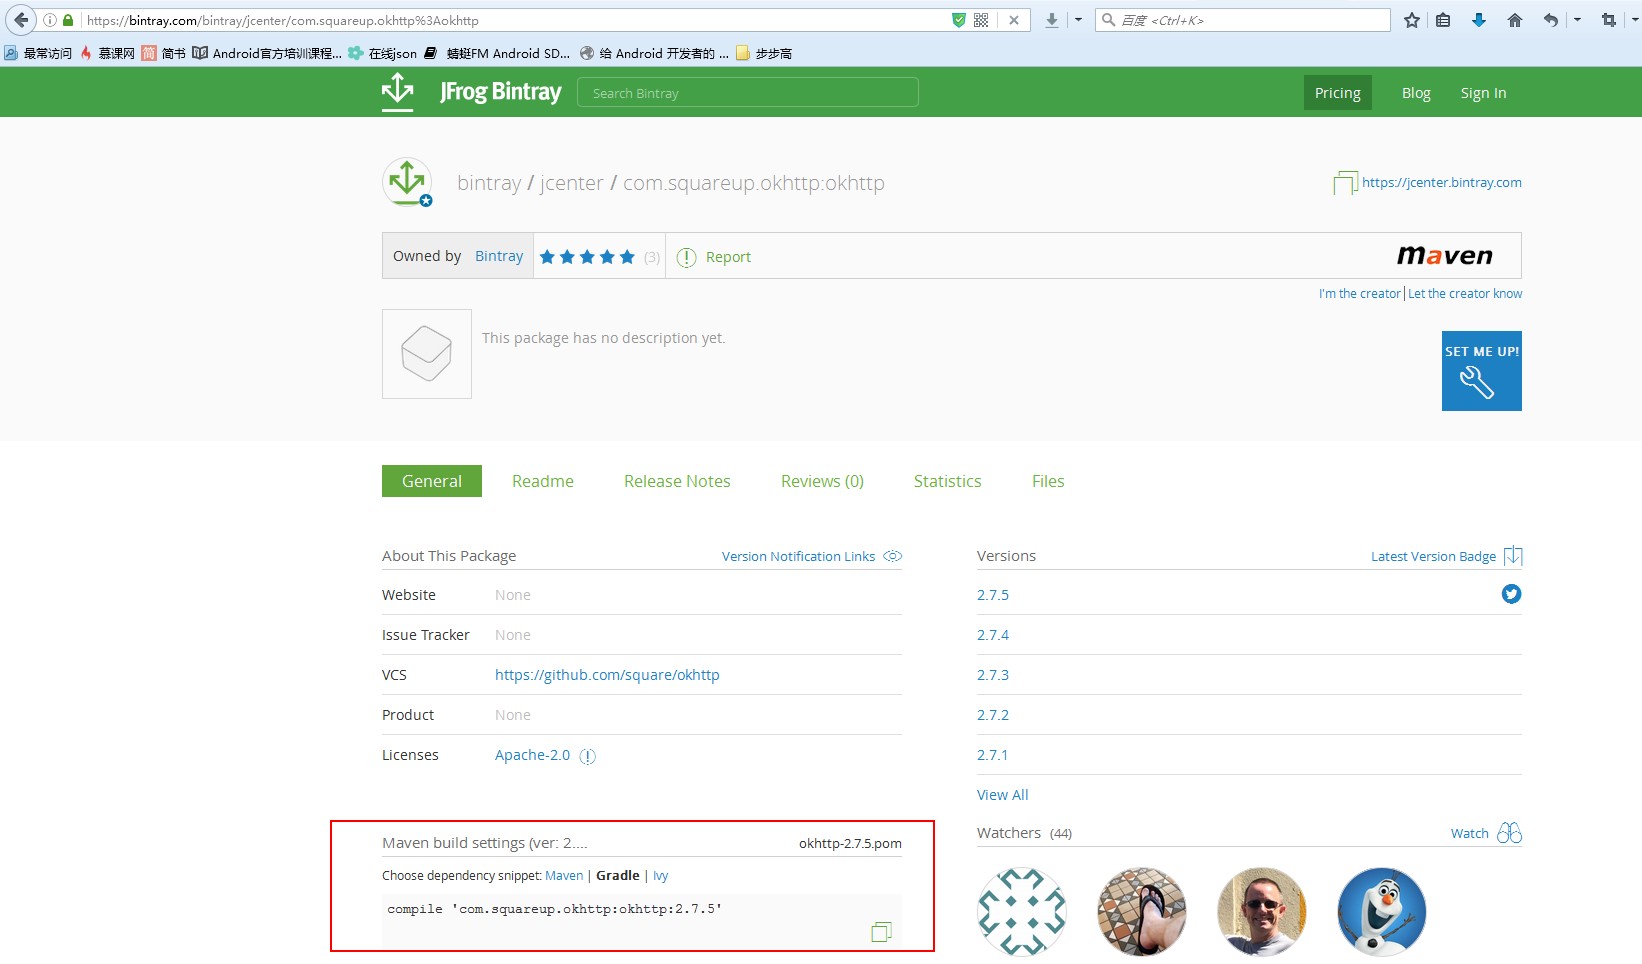Select the General tab

[x=432, y=481]
